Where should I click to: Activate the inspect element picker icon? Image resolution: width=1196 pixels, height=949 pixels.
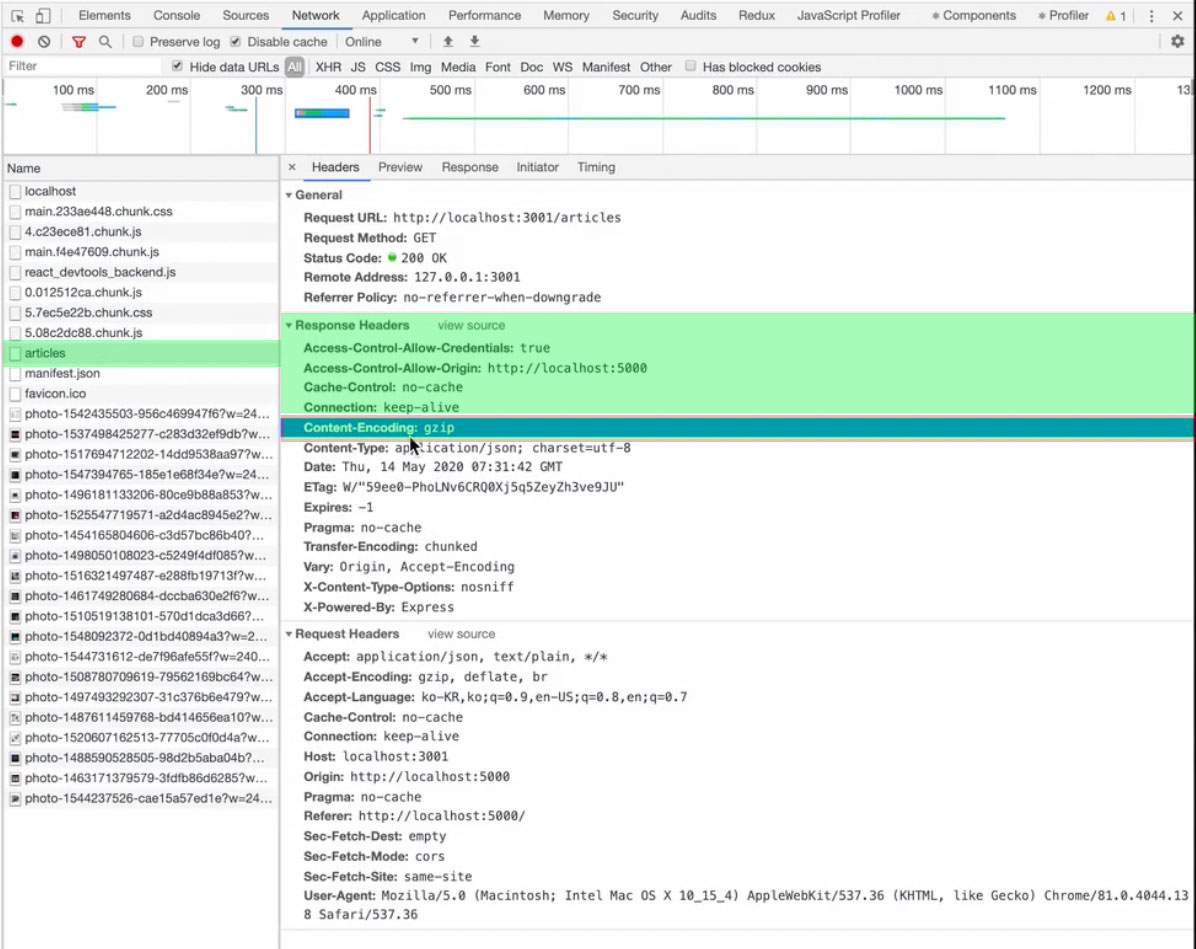pyautogui.click(x=18, y=15)
